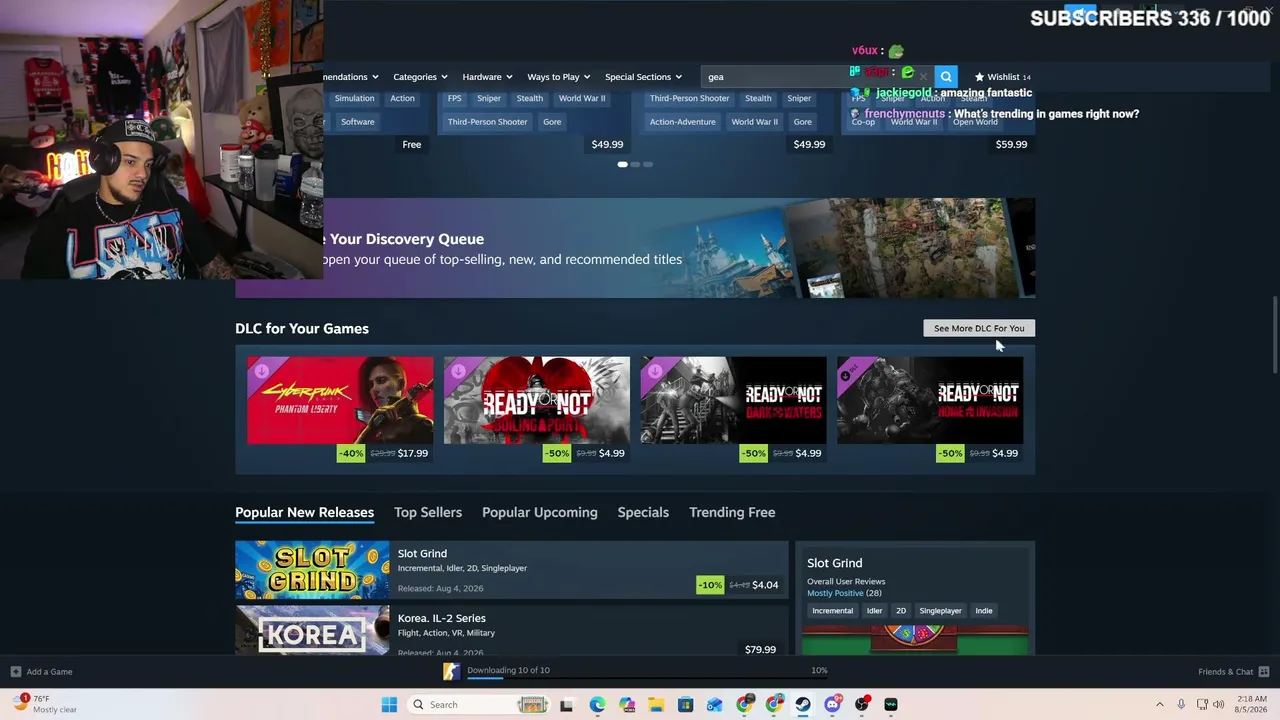
Task: Open the Discovery Queue banner
Action: pos(635,248)
